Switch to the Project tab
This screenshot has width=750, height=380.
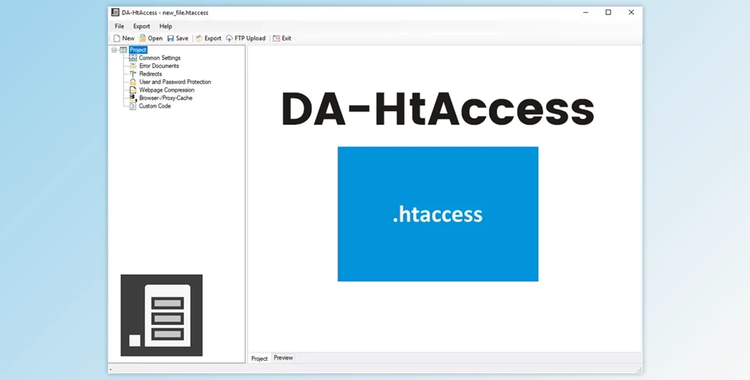(259, 358)
